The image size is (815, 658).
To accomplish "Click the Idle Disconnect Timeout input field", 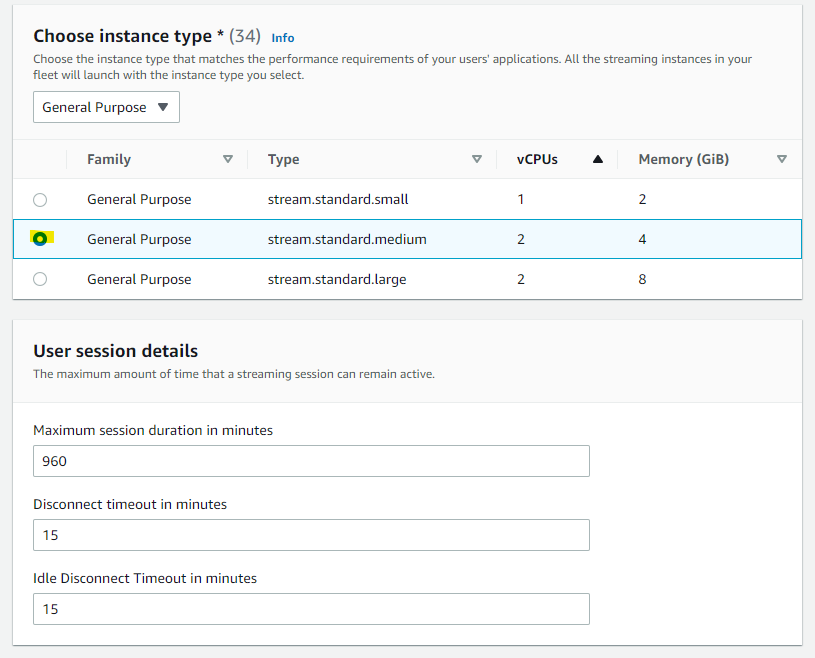I will click(x=311, y=609).
